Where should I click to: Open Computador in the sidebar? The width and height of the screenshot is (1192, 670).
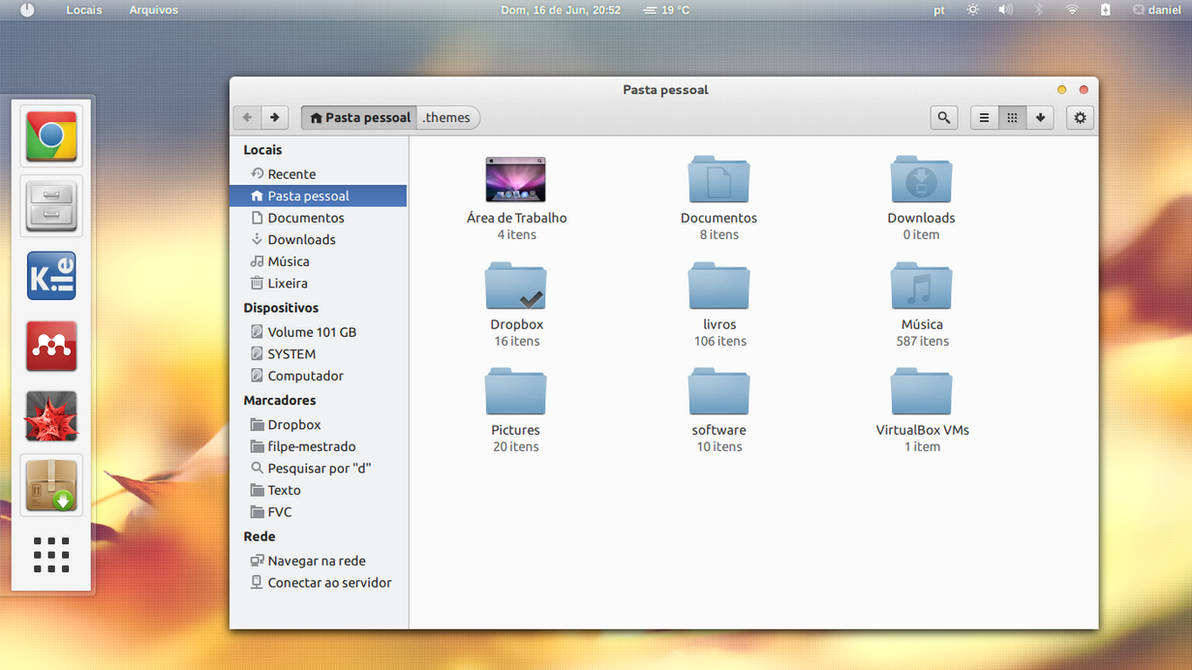click(318, 376)
